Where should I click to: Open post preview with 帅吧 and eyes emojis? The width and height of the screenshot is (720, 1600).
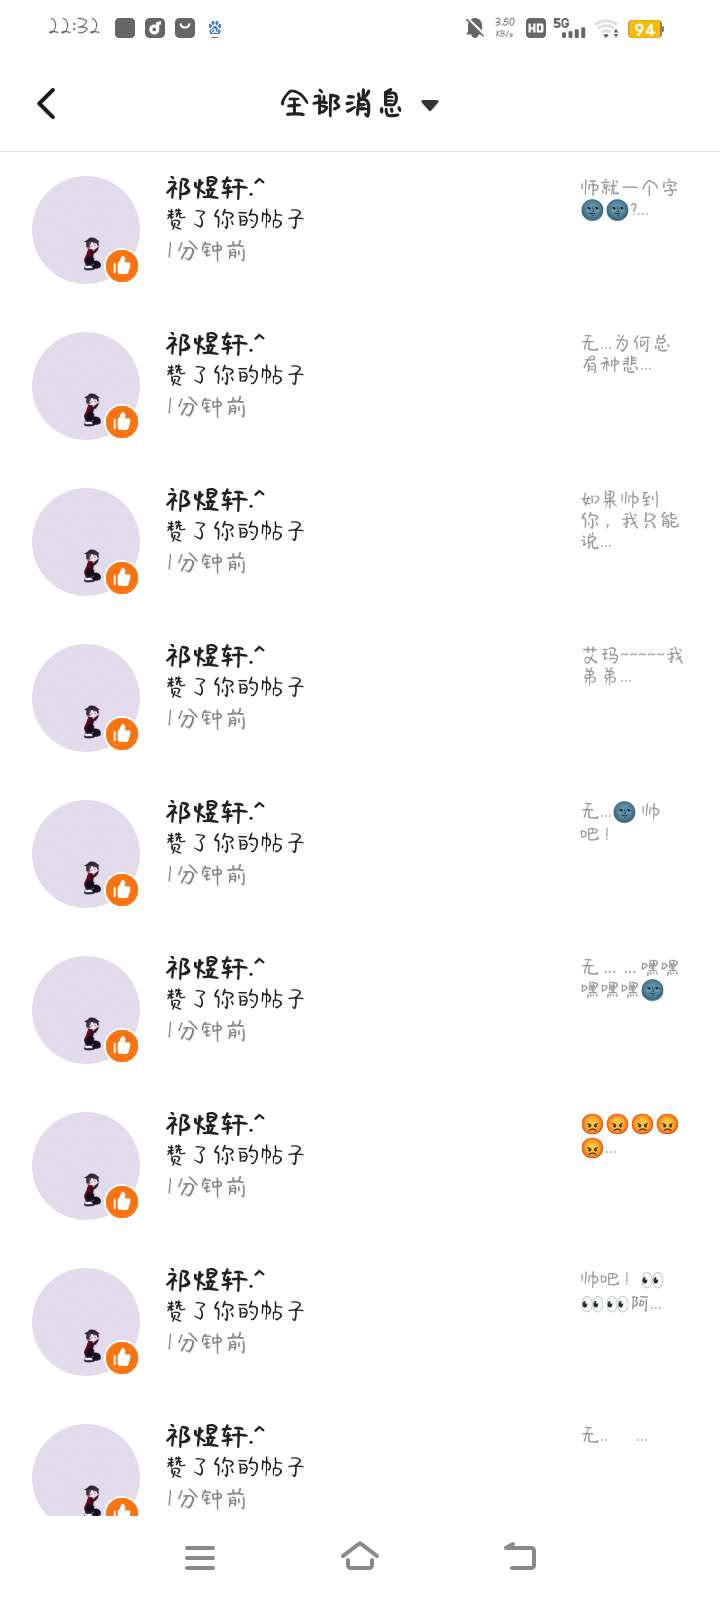click(x=622, y=1291)
